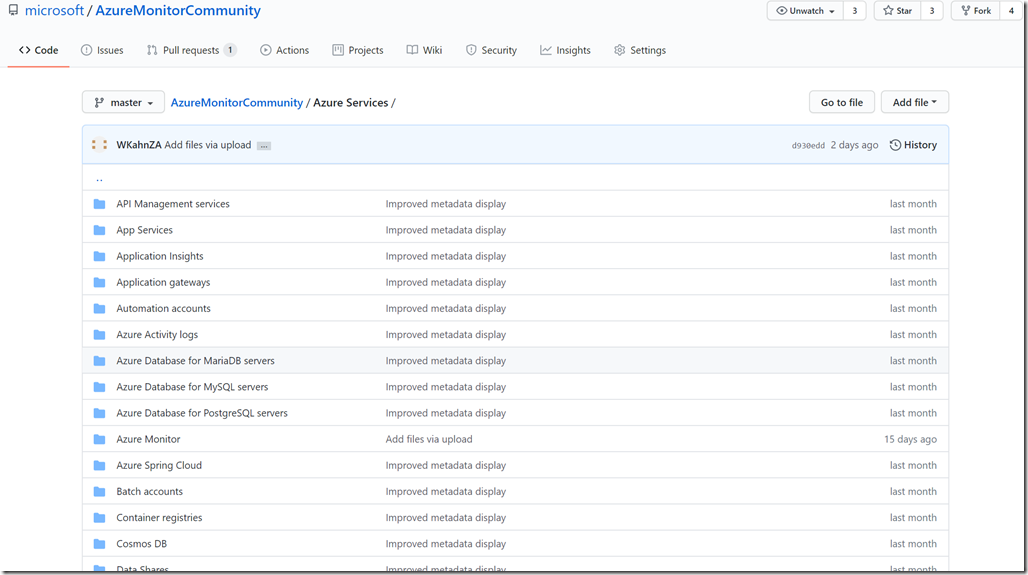Open Azure Database for MariaDB servers folder
The height and width of the screenshot is (575, 1028).
(195, 361)
